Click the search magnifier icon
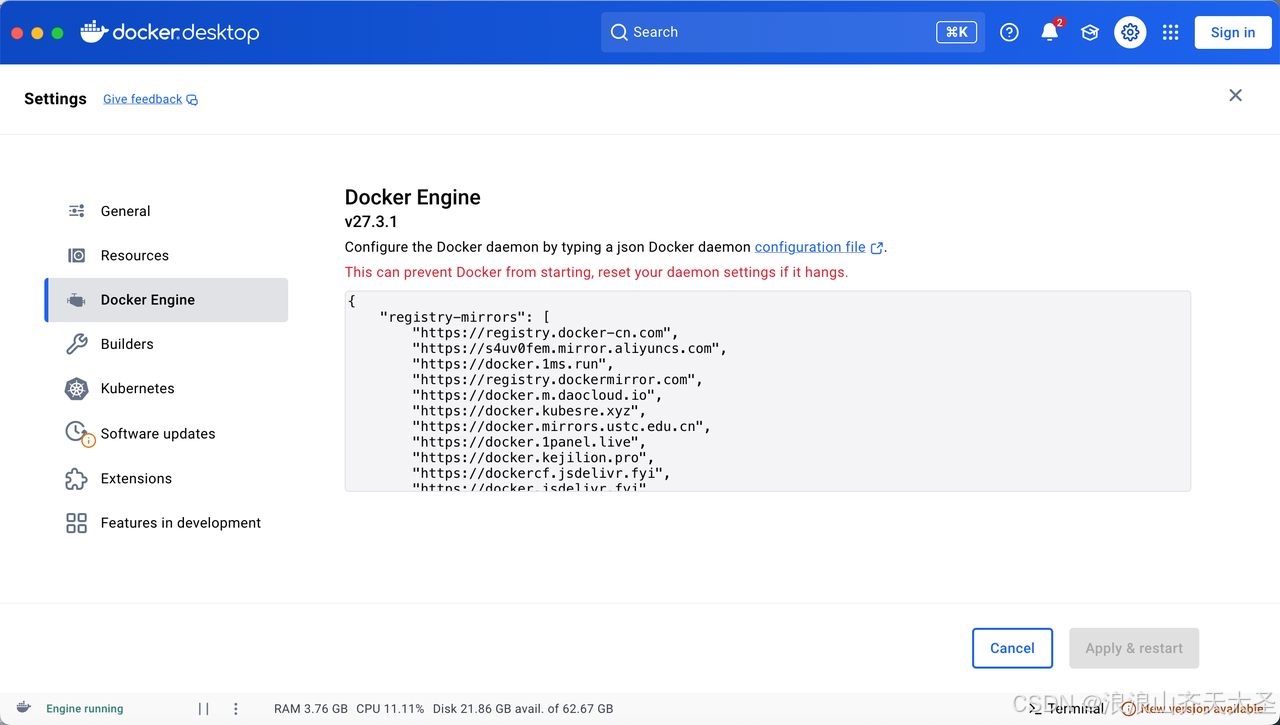 point(619,32)
